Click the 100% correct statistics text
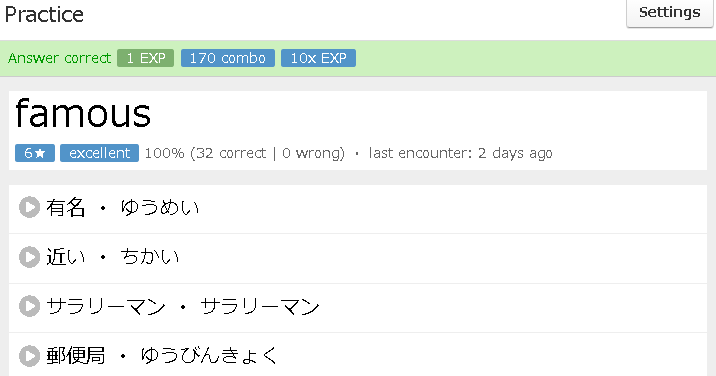 coord(245,153)
